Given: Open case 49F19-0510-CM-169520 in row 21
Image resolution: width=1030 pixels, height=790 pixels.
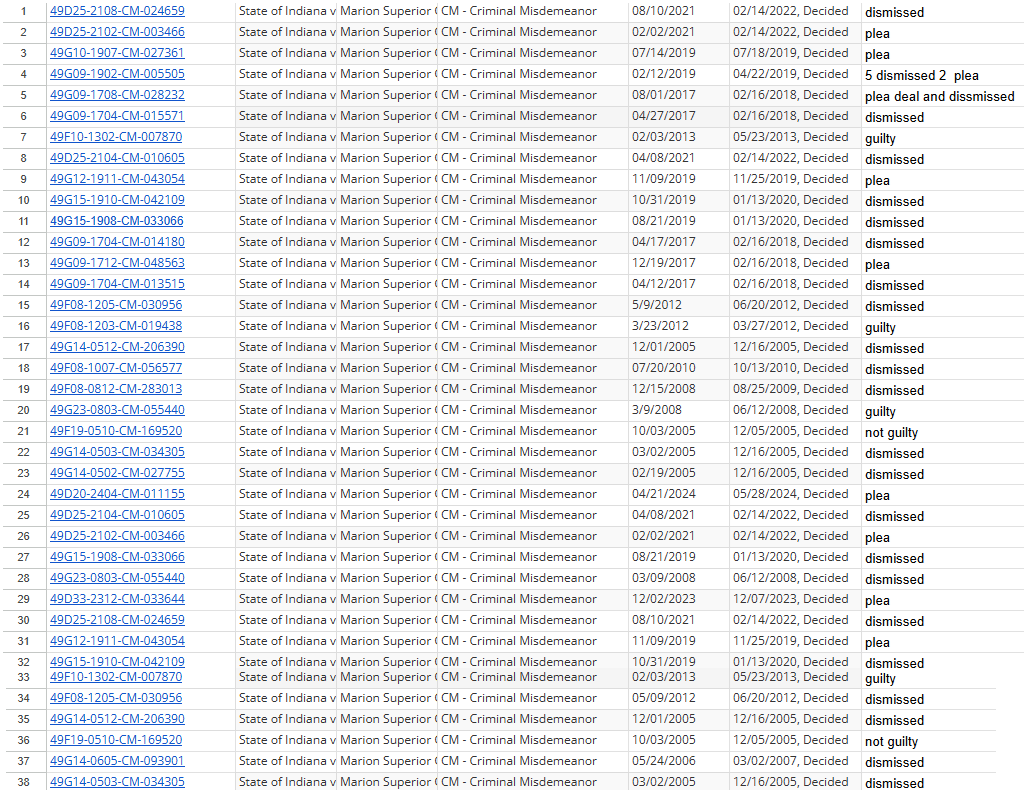Looking at the screenshot, I should 115,430.
